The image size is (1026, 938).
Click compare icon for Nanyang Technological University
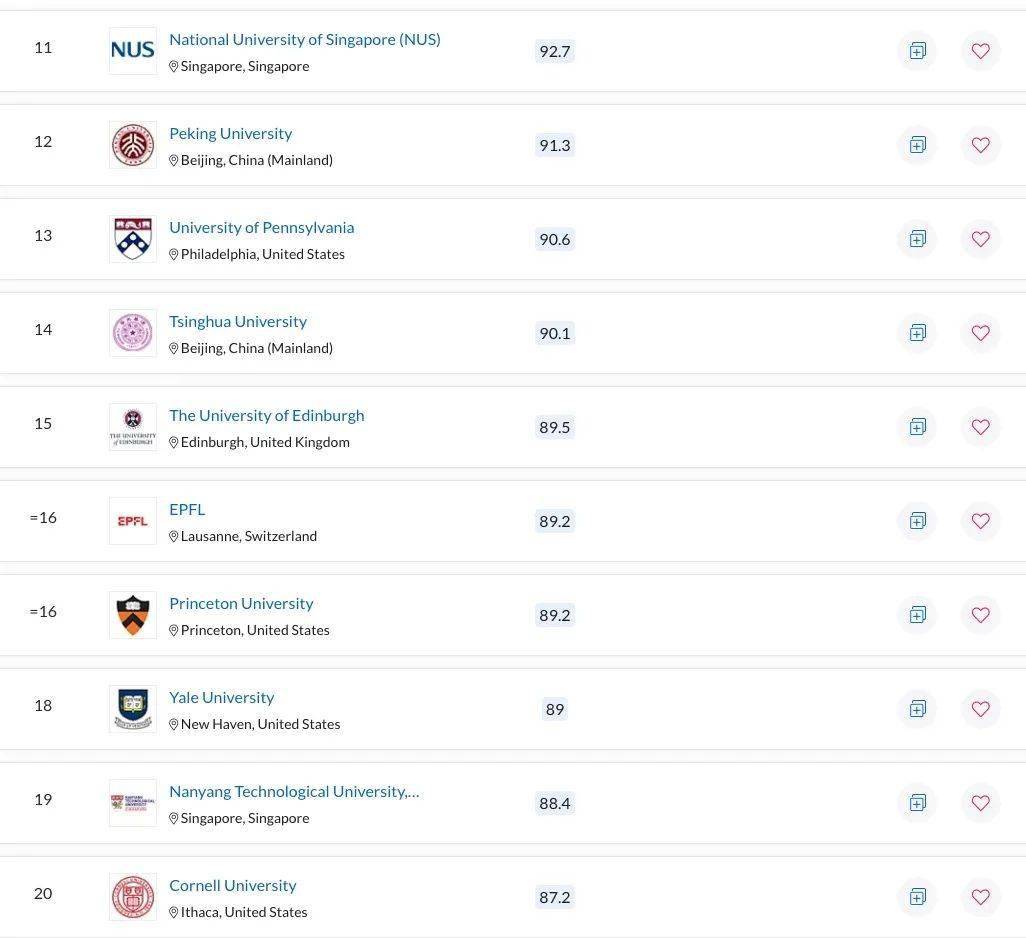click(x=917, y=803)
